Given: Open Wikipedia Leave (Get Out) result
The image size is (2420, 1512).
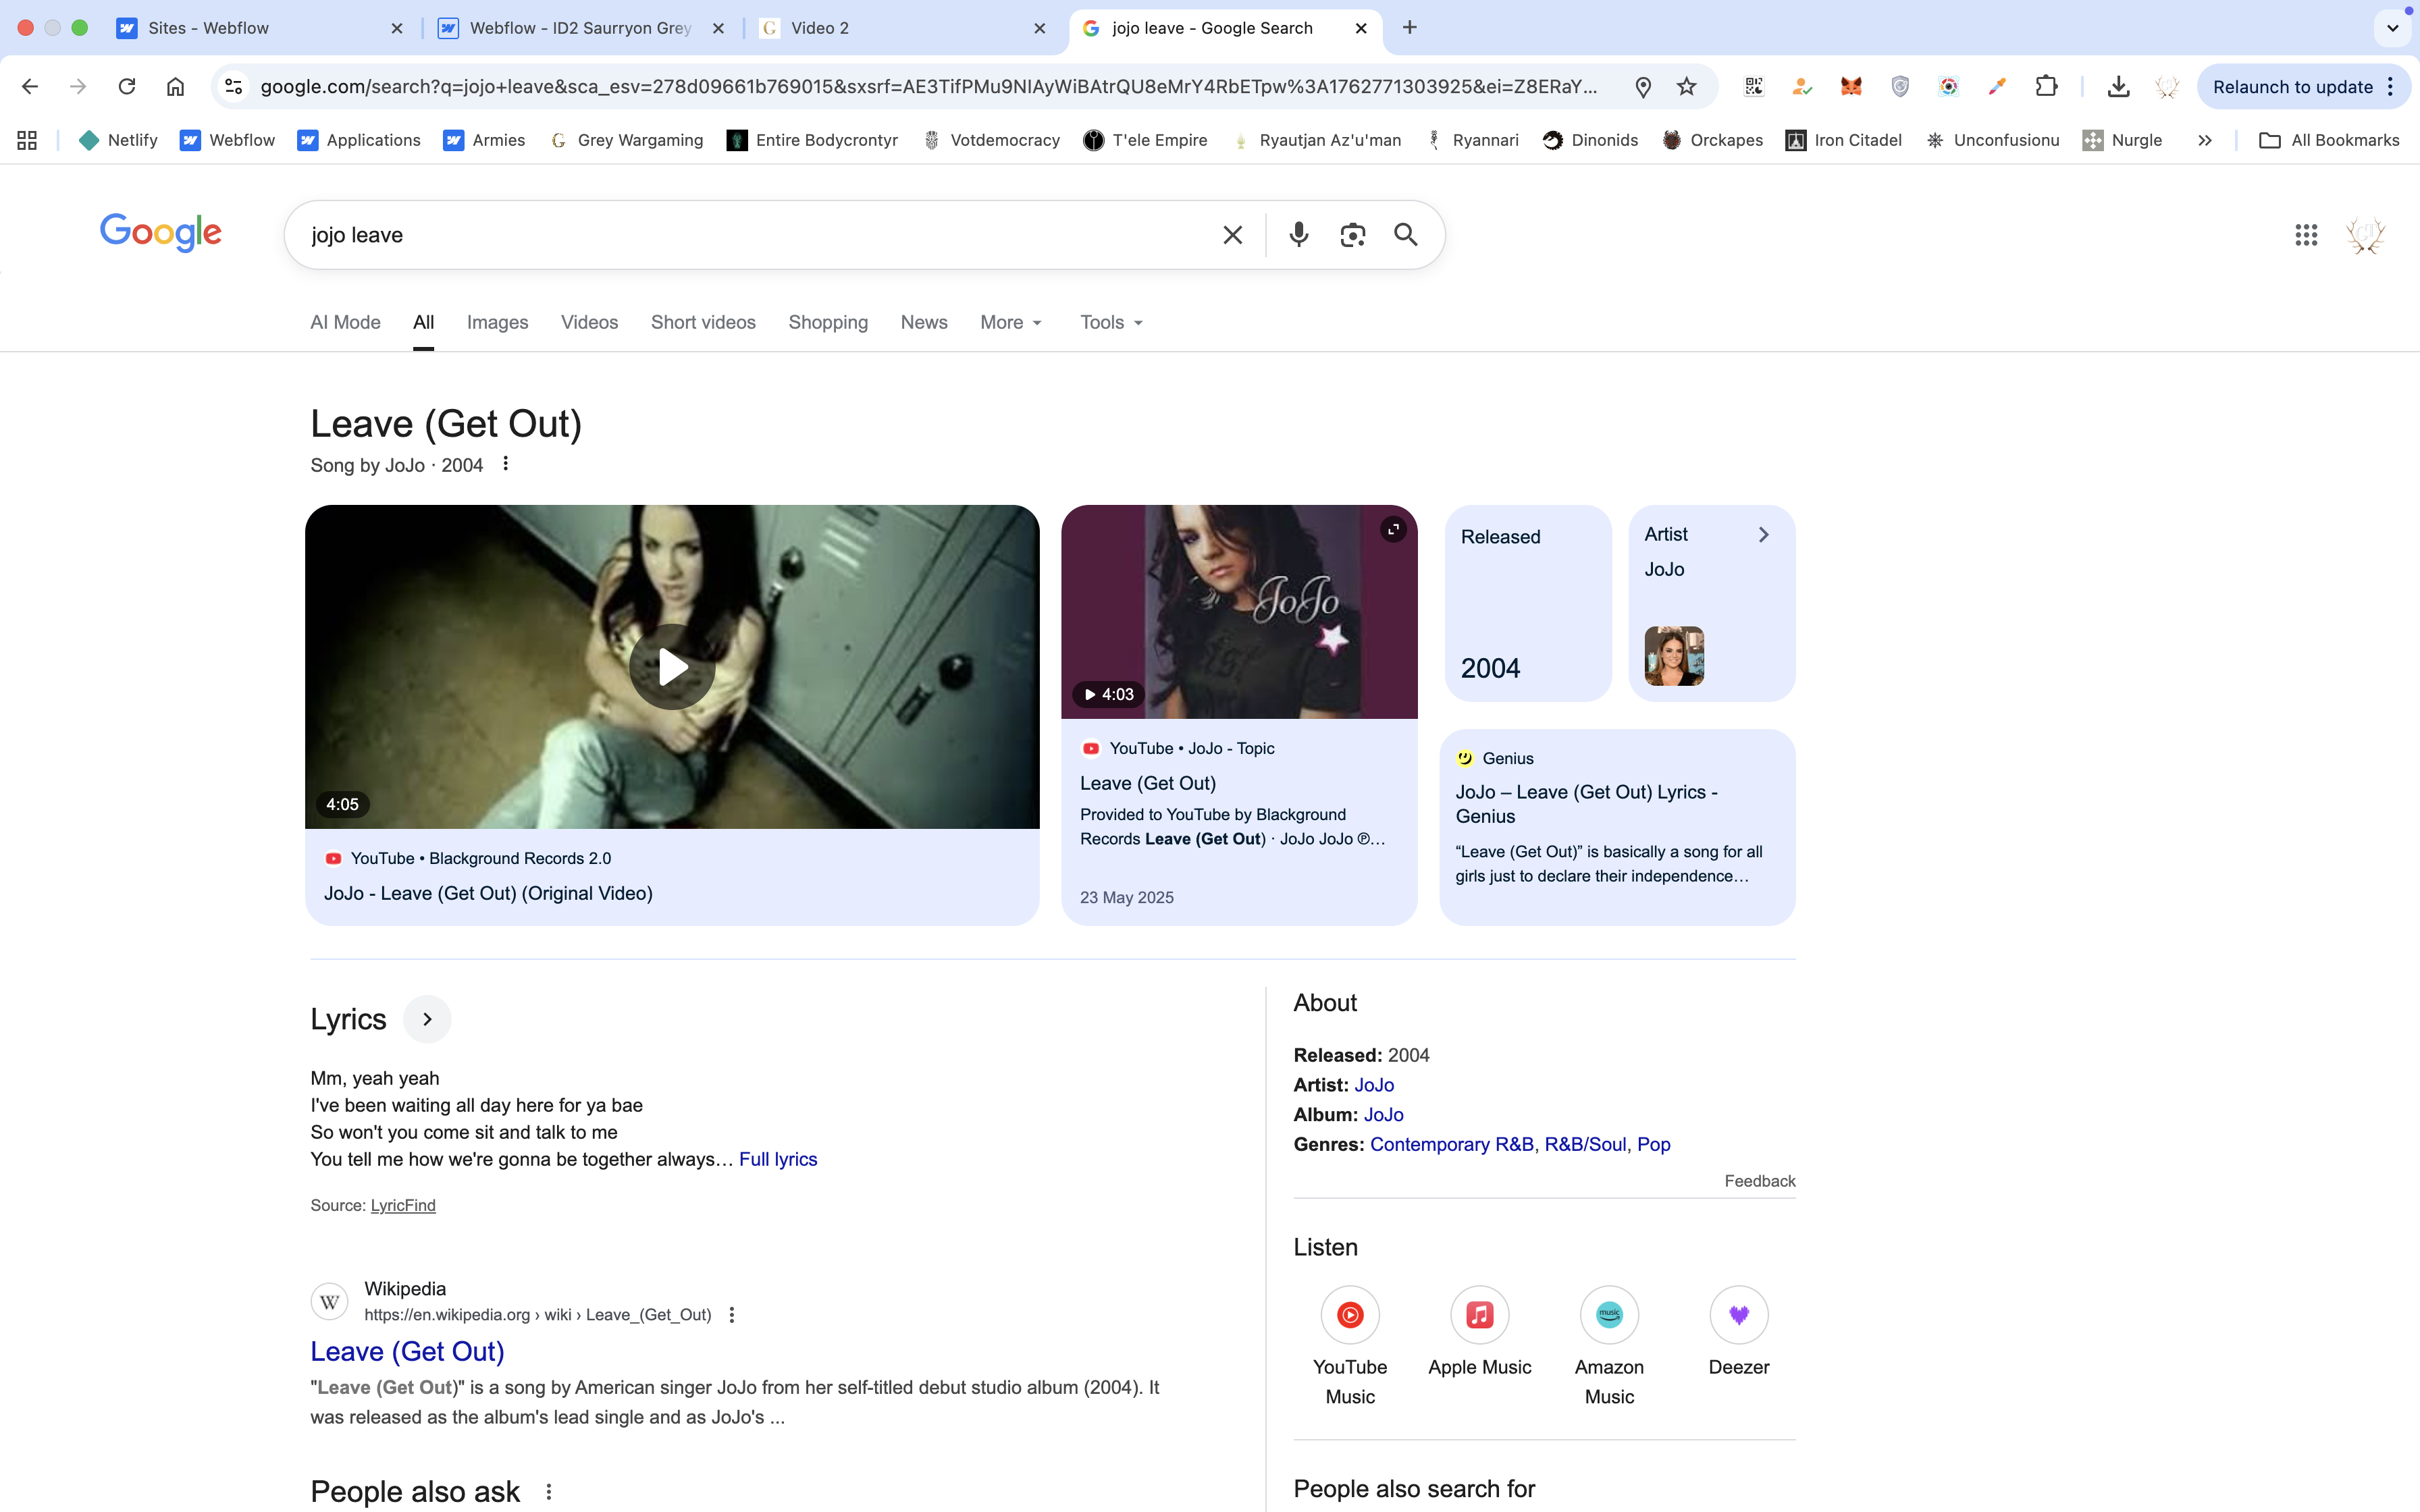Looking at the screenshot, I should (407, 1351).
